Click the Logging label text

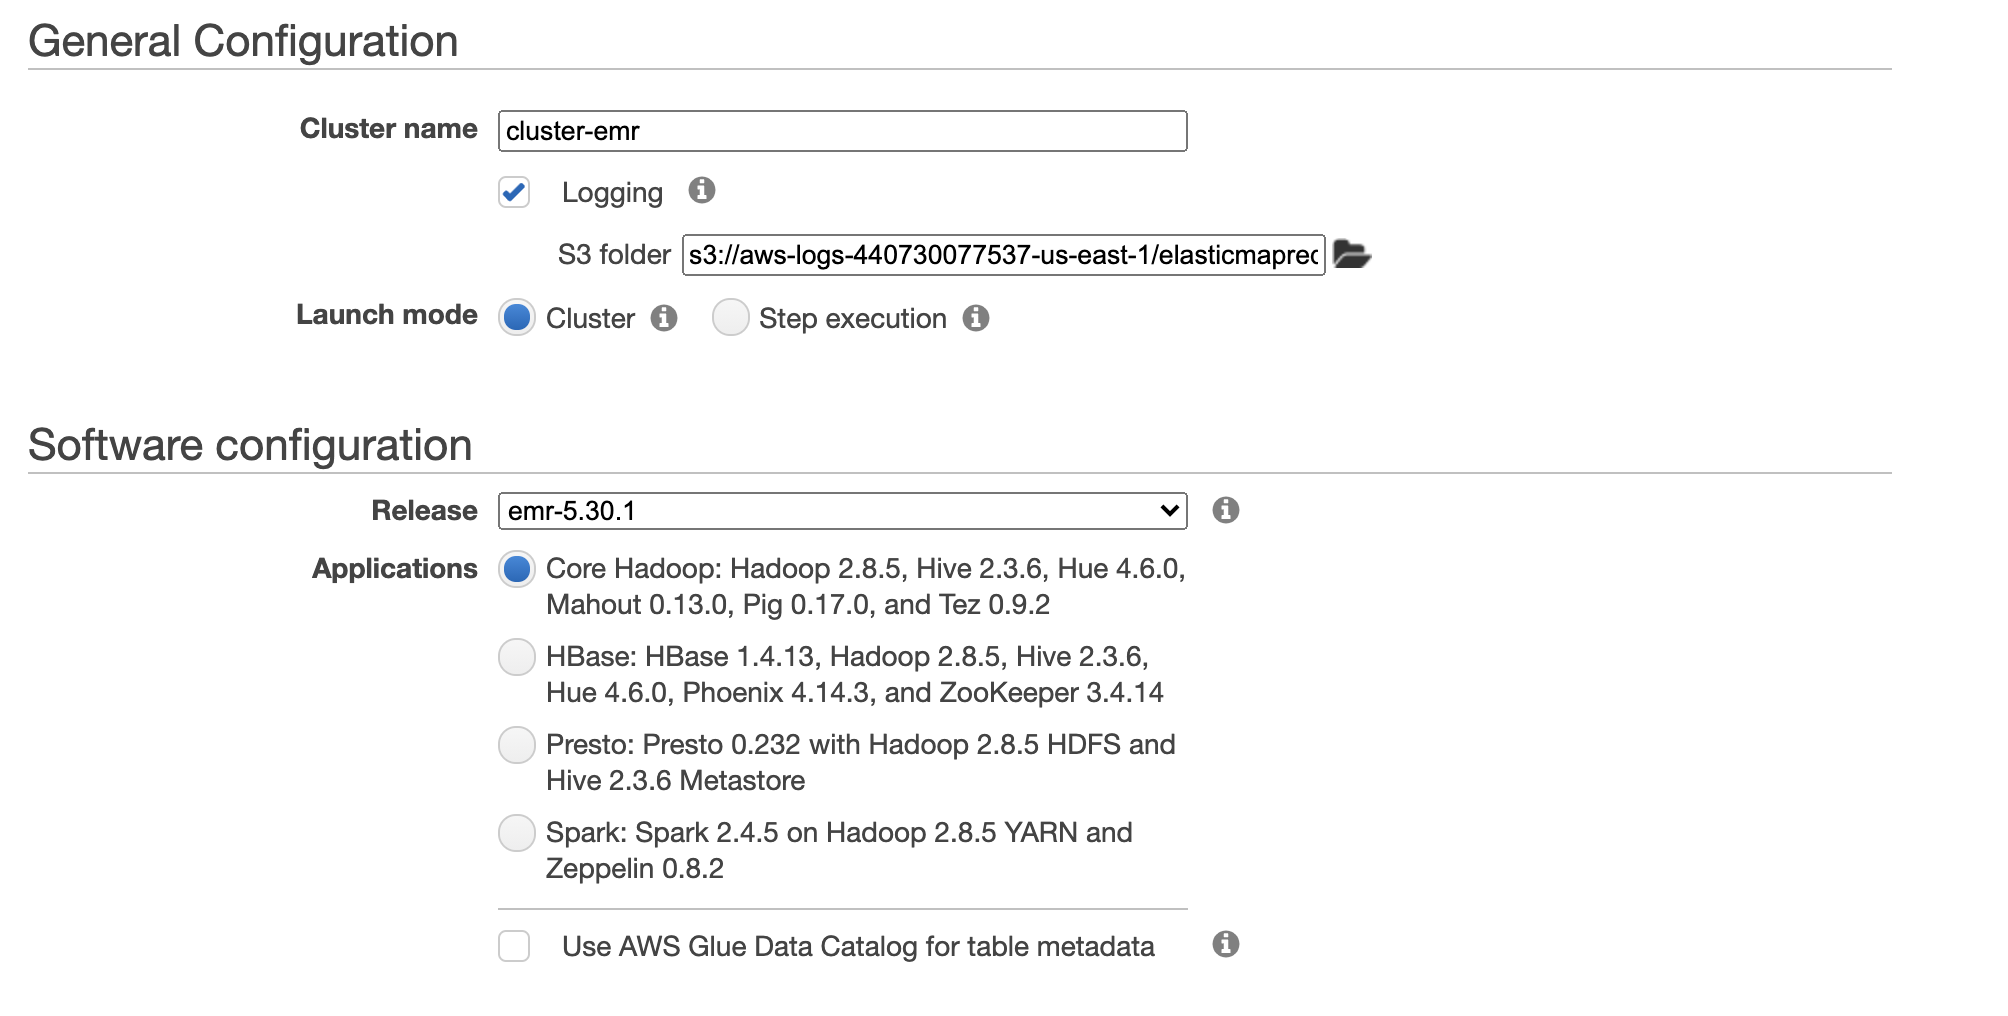[x=612, y=193]
